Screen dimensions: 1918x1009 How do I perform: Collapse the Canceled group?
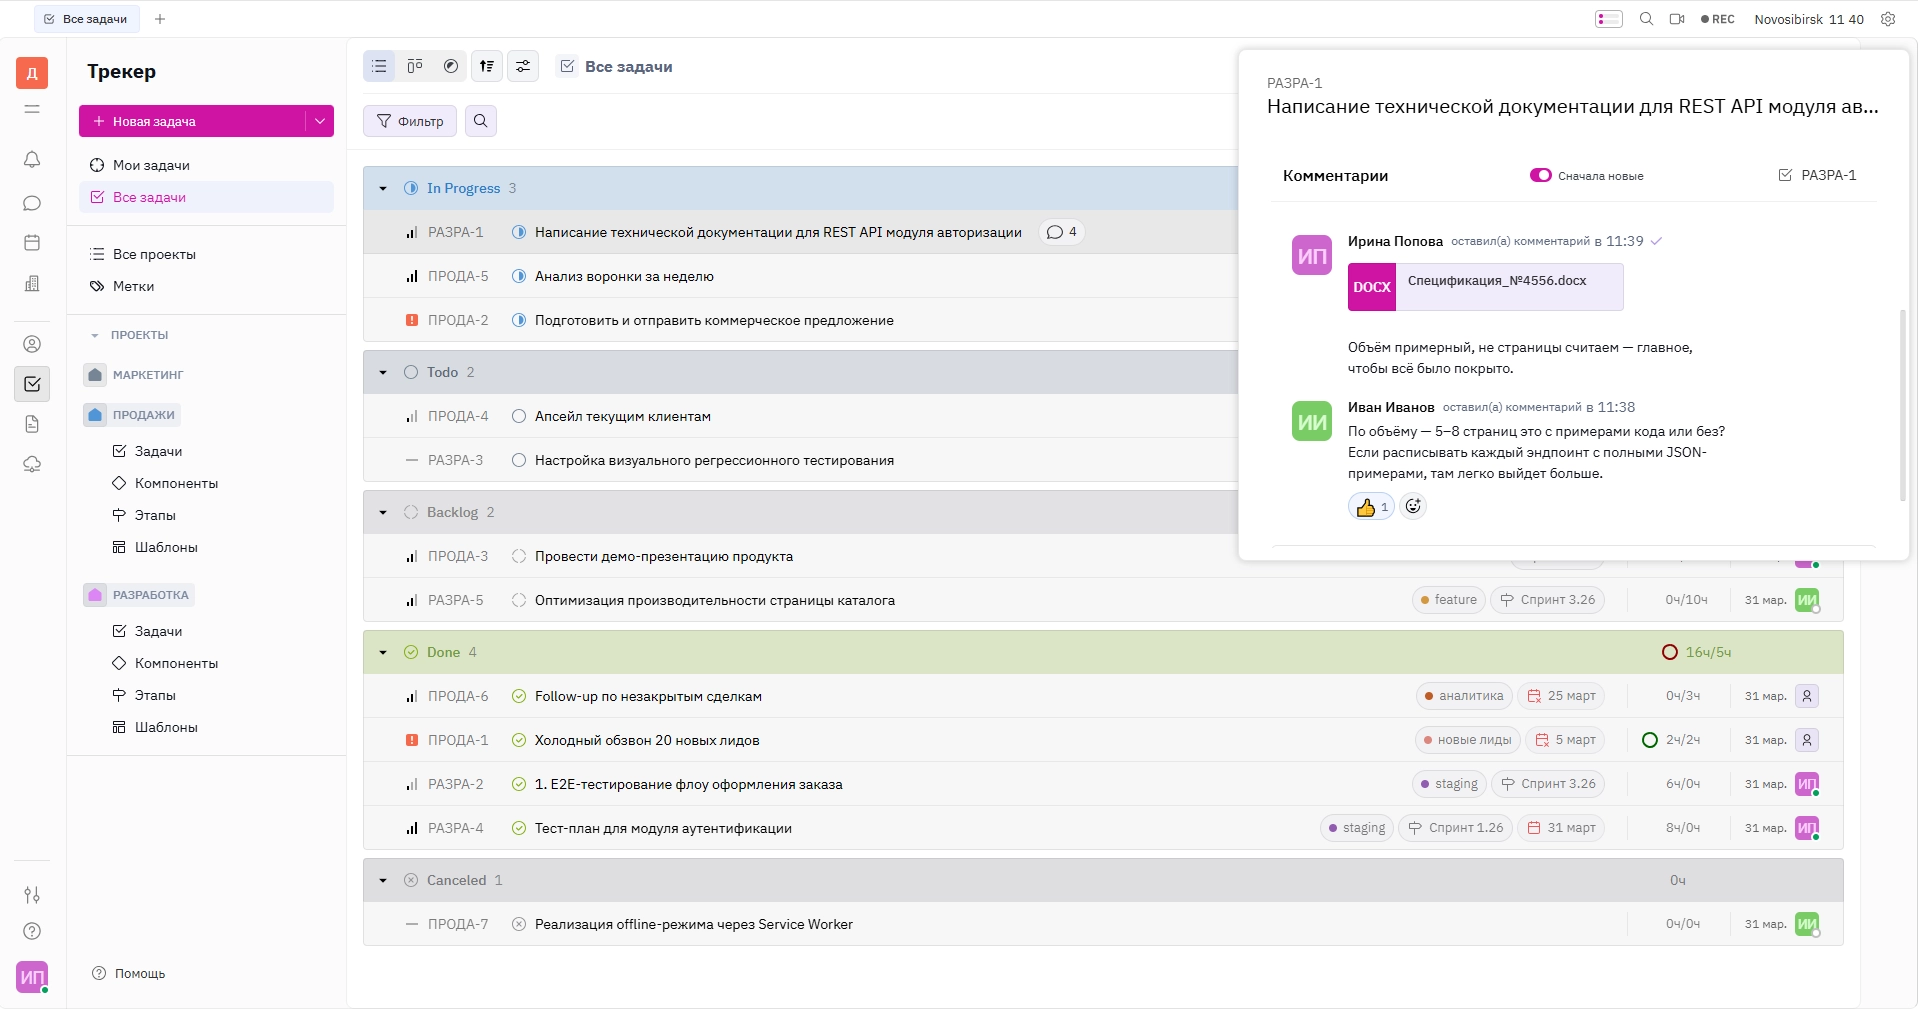pyautogui.click(x=383, y=880)
